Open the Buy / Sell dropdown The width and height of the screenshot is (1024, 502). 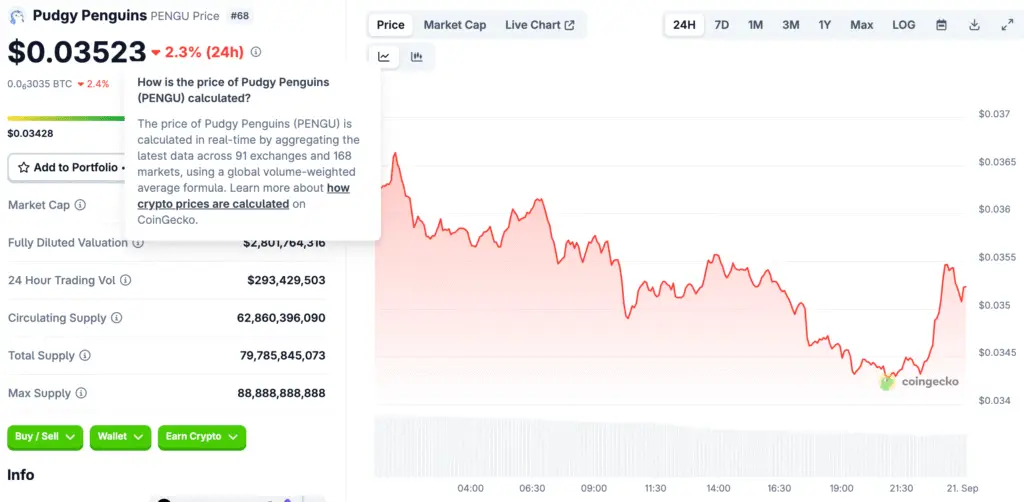tap(45, 437)
